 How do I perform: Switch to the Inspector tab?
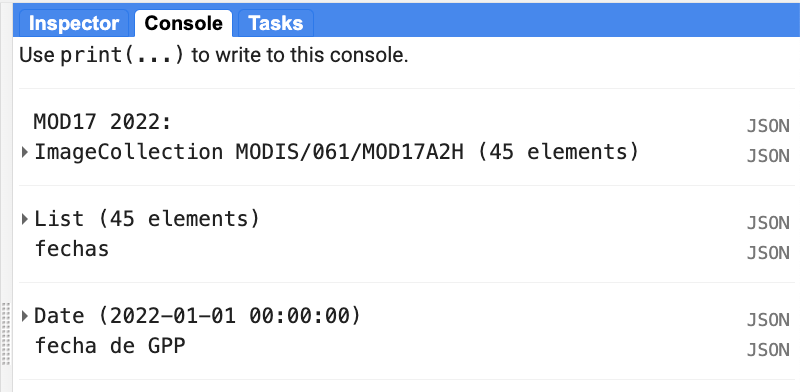pyautogui.click(x=73, y=23)
